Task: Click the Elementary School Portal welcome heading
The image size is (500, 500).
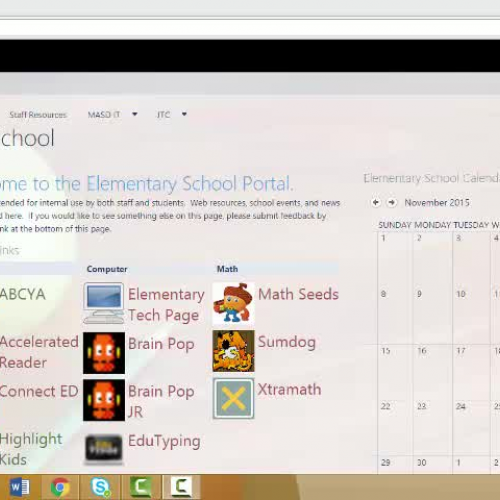Action: 147,184
